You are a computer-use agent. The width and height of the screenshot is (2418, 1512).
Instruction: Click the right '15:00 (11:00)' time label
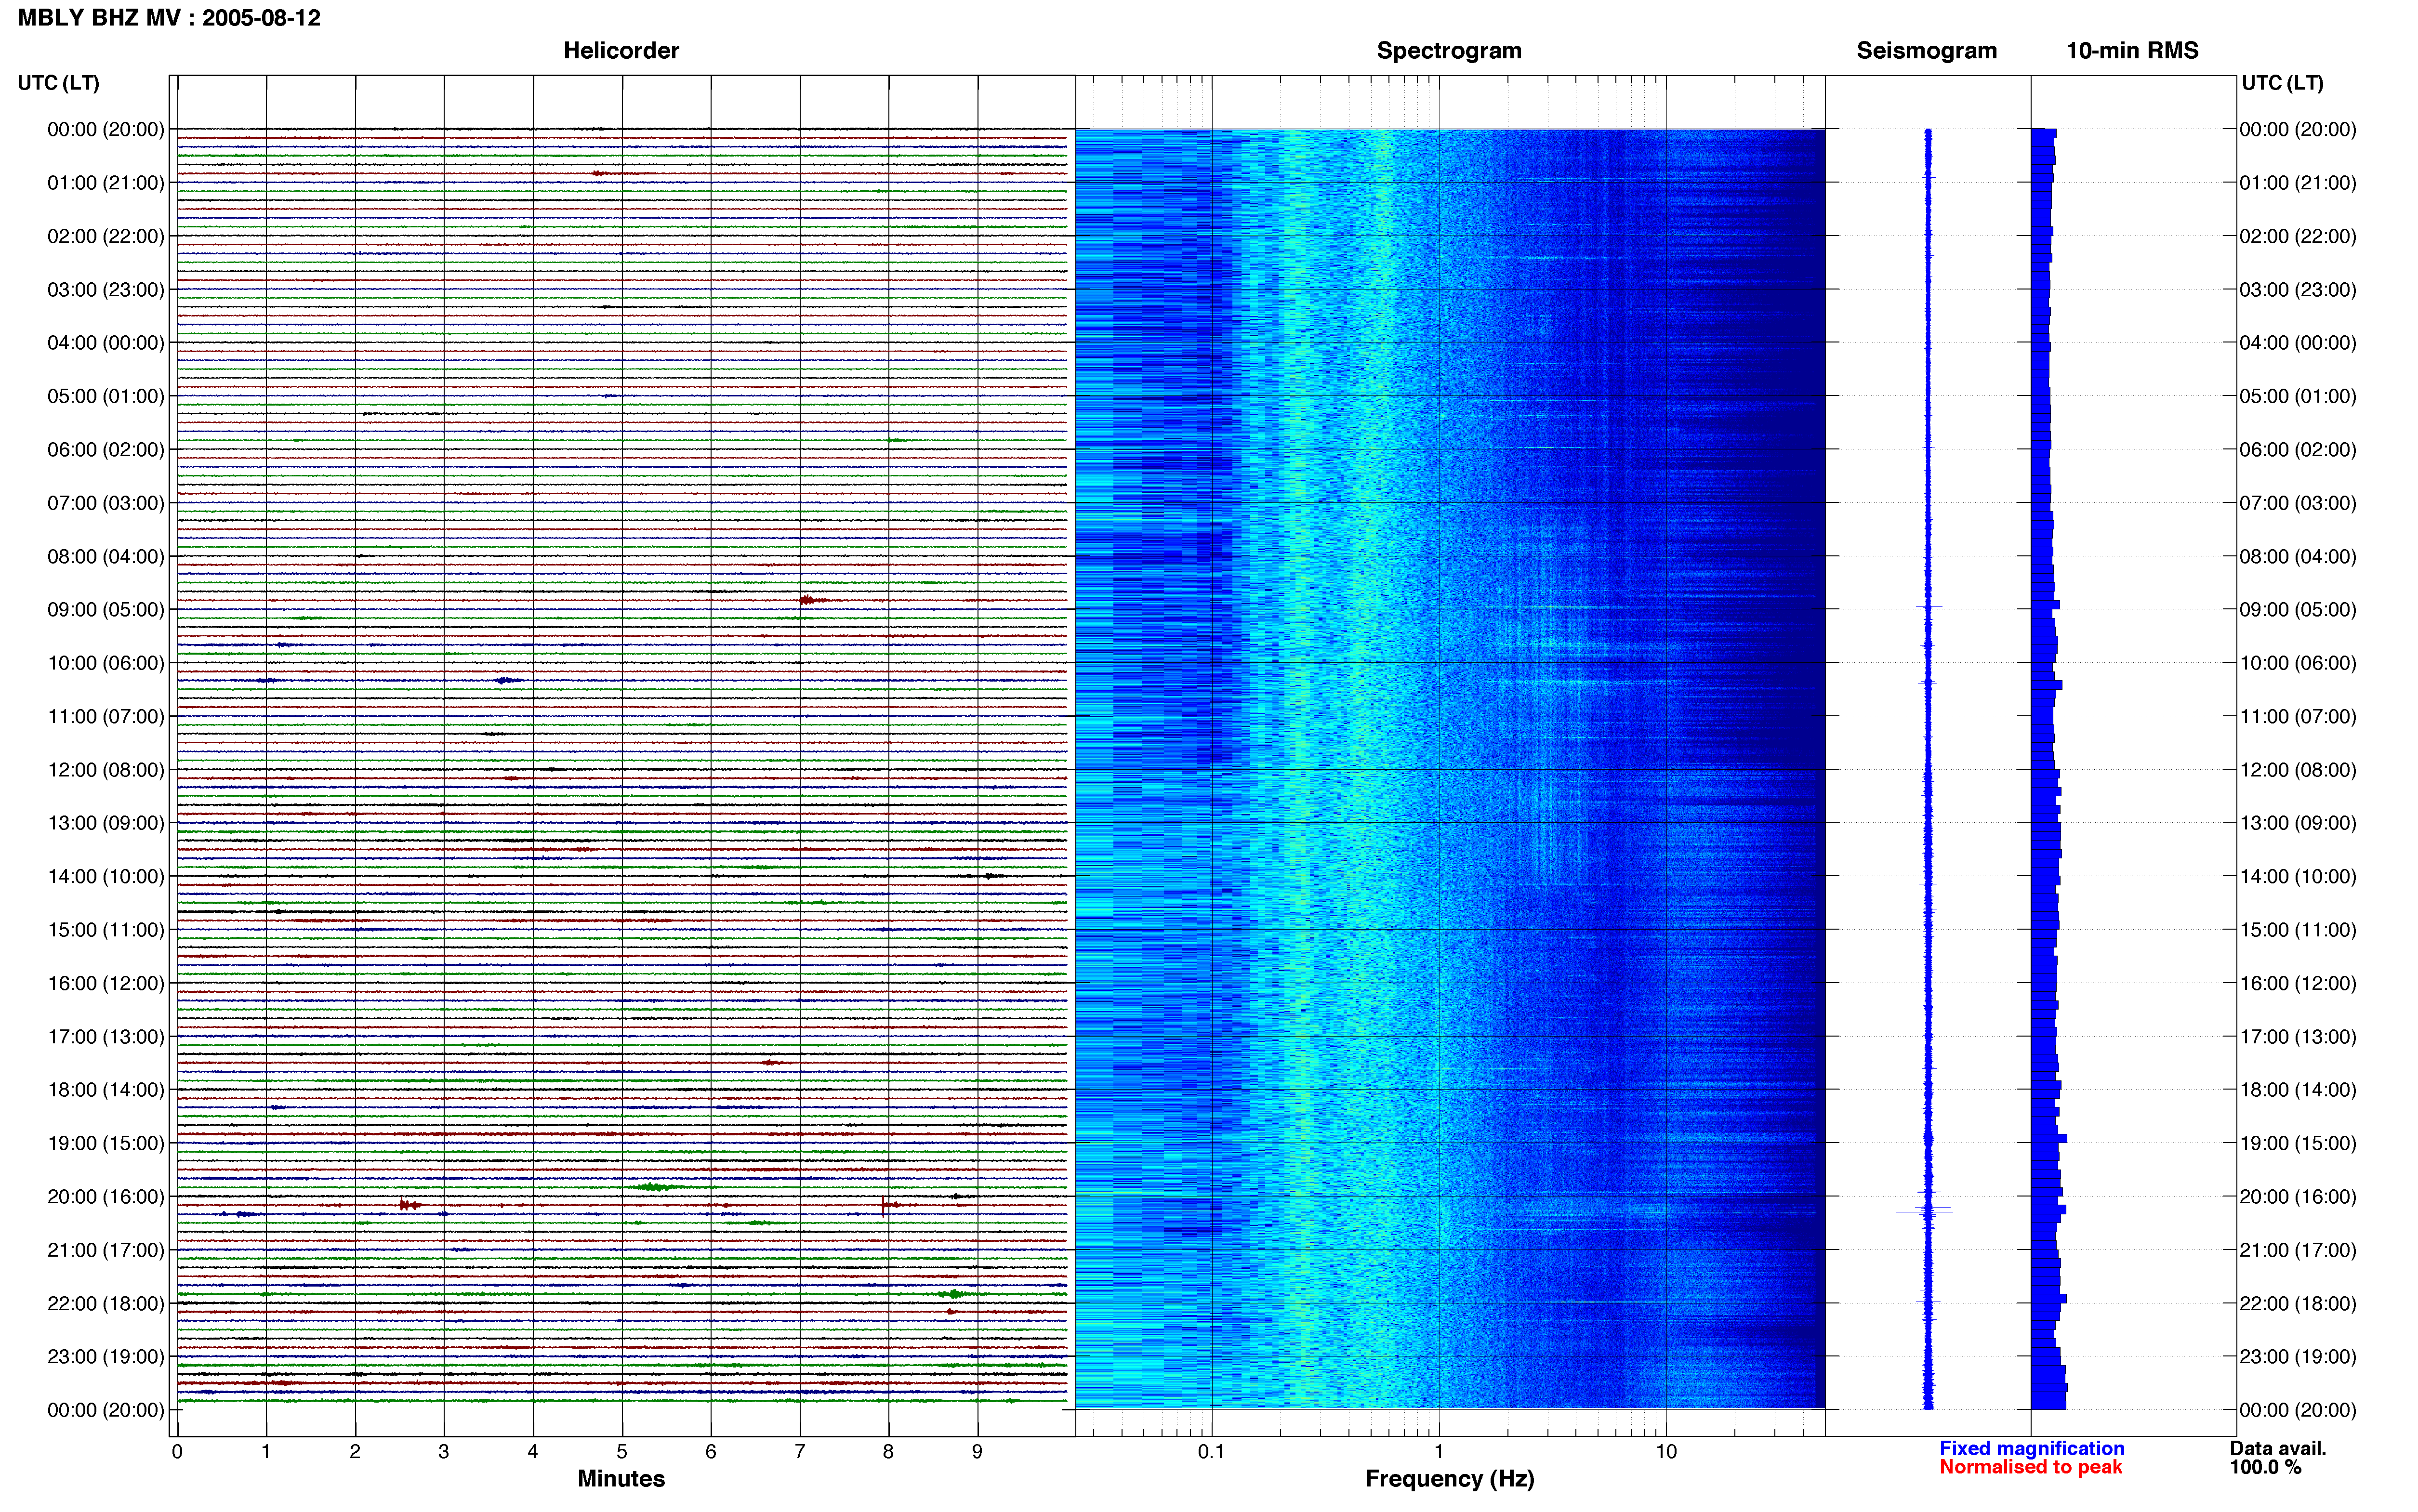click(2298, 930)
